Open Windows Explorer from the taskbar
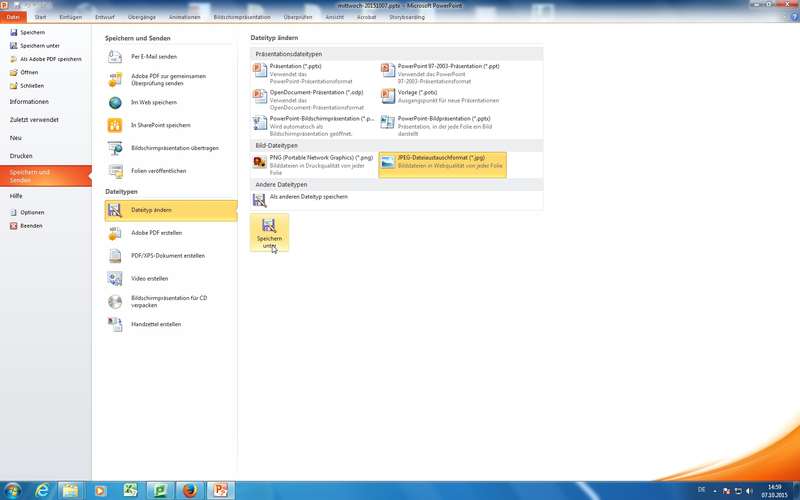The width and height of the screenshot is (800, 500). pyautogui.click(x=70, y=491)
